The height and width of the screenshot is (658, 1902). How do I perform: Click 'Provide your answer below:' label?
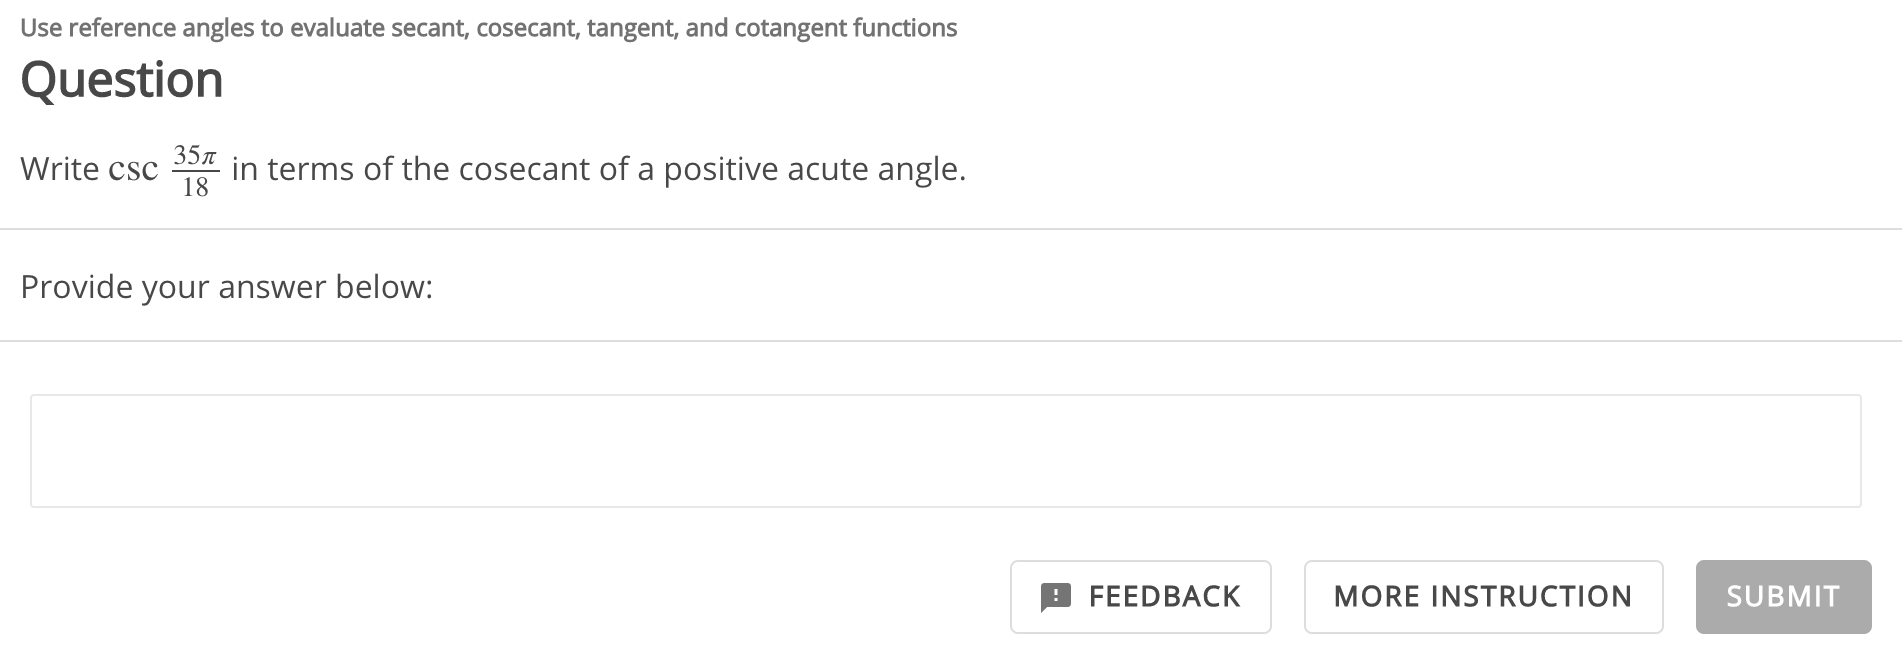pos(226,287)
